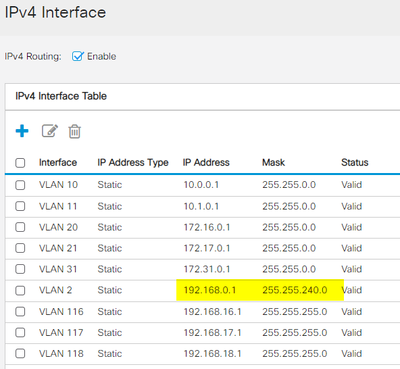Click IP address 192.168.18.1
This screenshot has height=369, width=400.
(x=212, y=354)
